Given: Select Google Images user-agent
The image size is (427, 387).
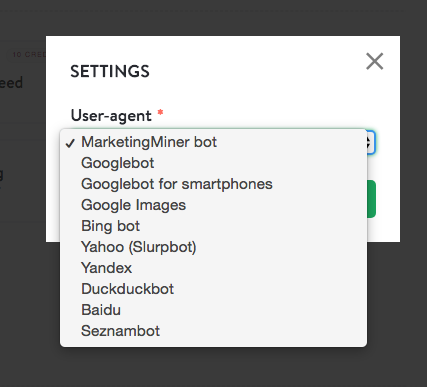Looking at the screenshot, I should pyautogui.click(x=213, y=205).
